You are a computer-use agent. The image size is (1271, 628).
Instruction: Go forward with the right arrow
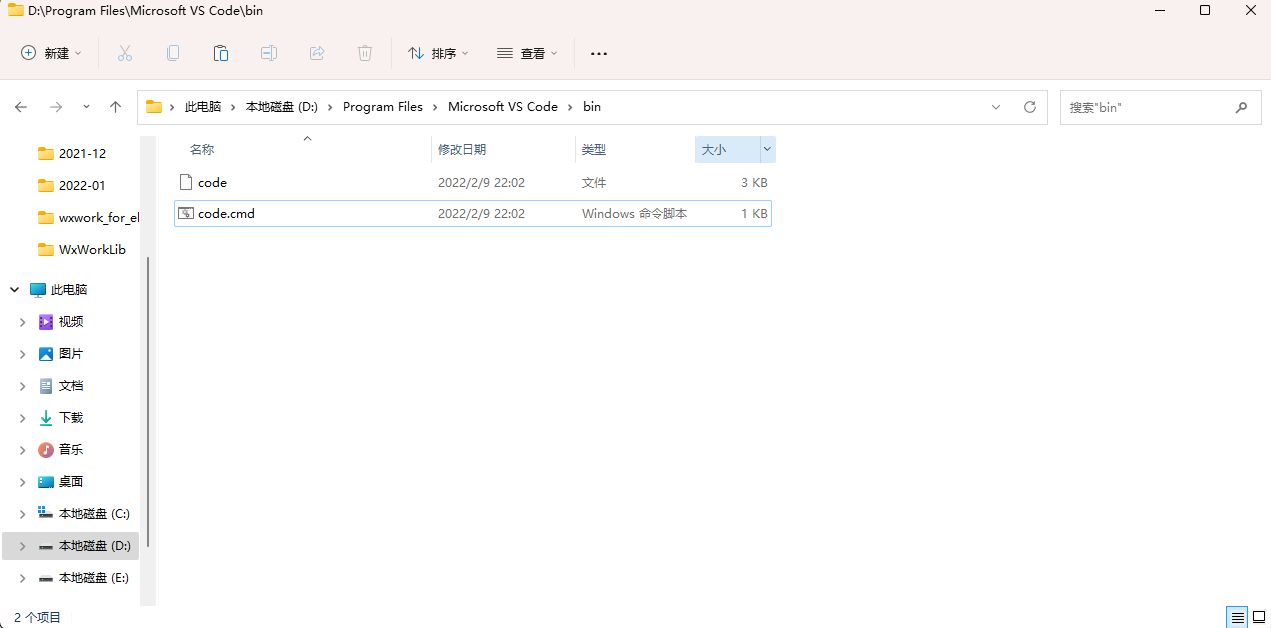56,107
